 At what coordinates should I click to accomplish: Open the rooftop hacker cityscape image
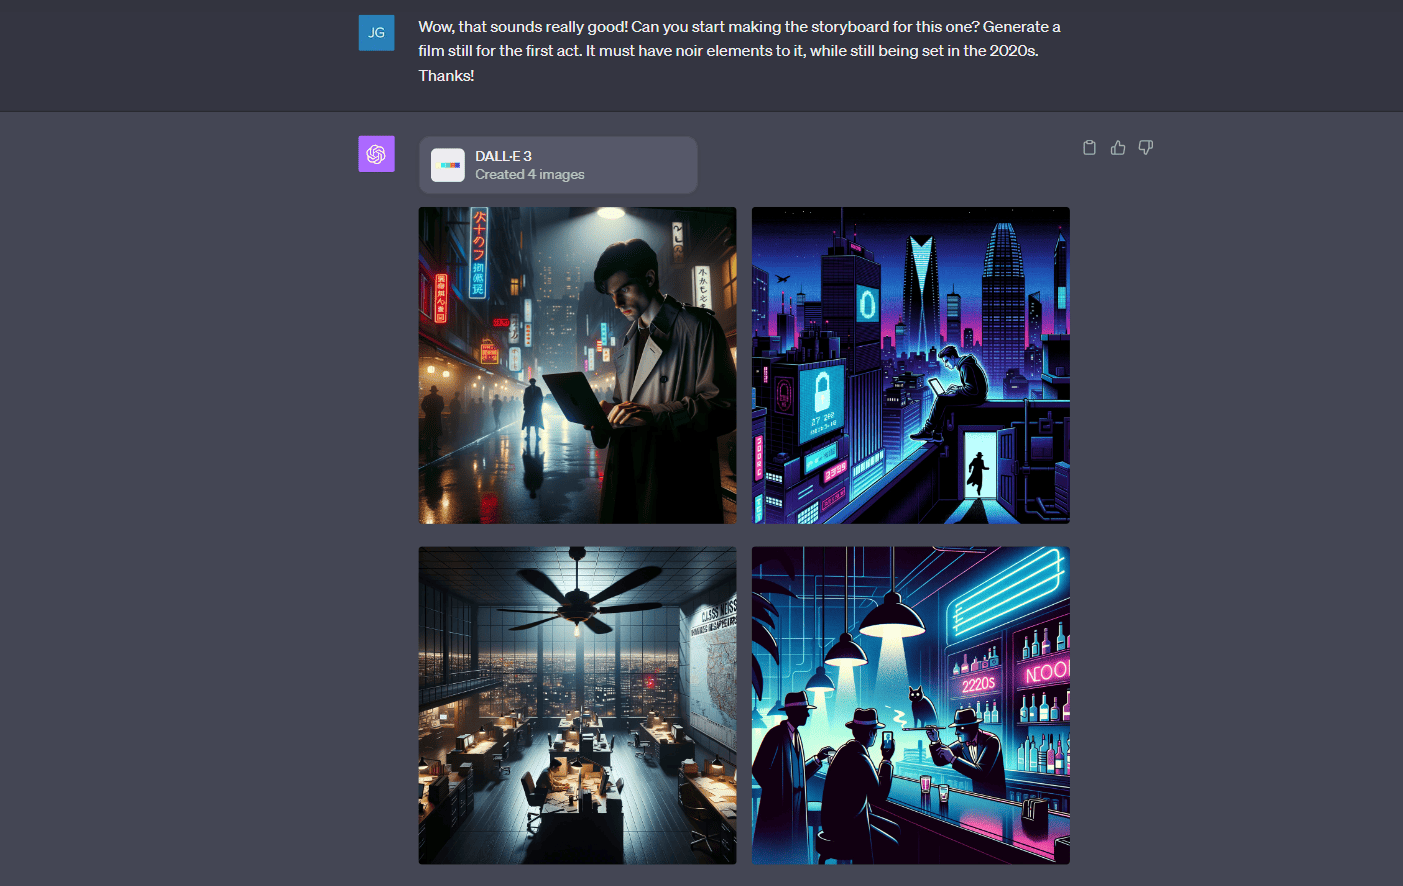click(x=910, y=365)
